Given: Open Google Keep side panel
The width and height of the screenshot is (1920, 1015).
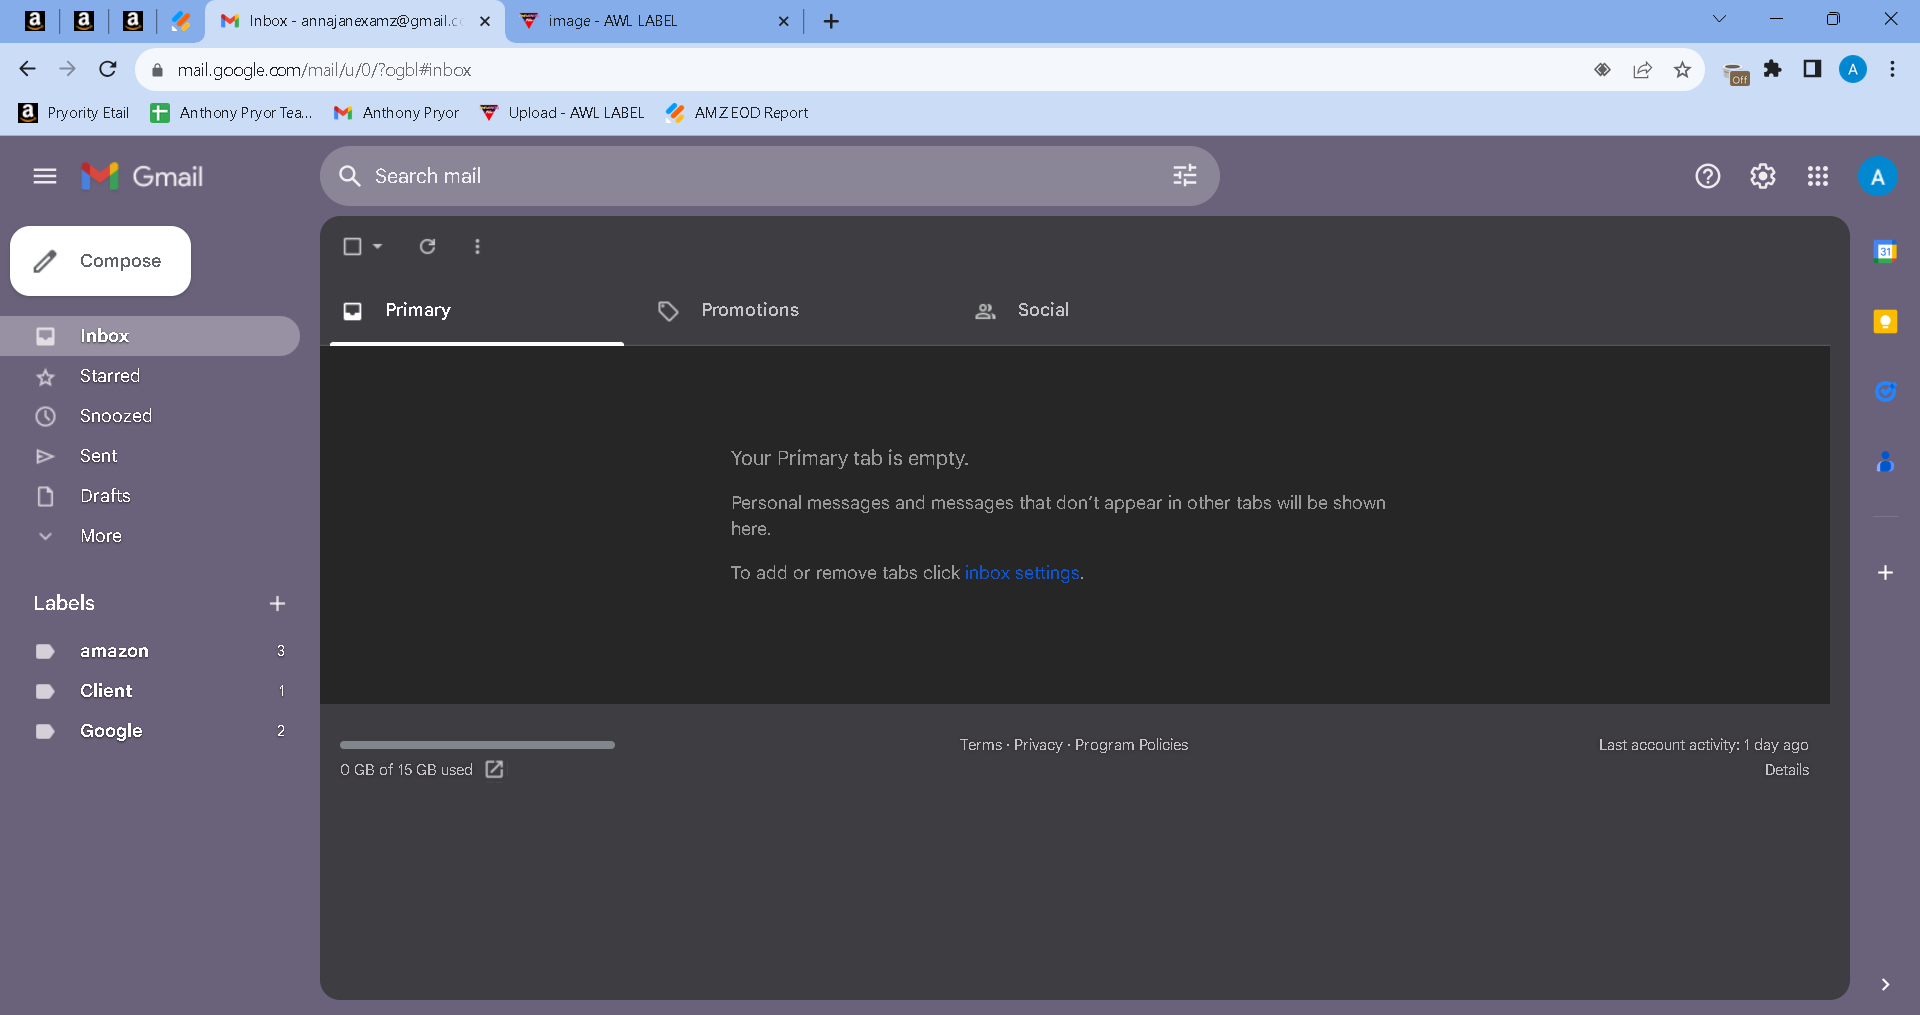Looking at the screenshot, I should (1885, 321).
